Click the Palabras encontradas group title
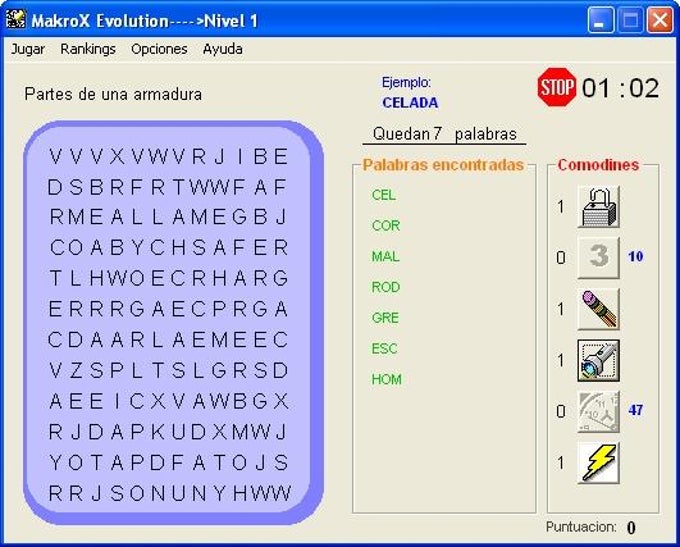 pyautogui.click(x=443, y=165)
